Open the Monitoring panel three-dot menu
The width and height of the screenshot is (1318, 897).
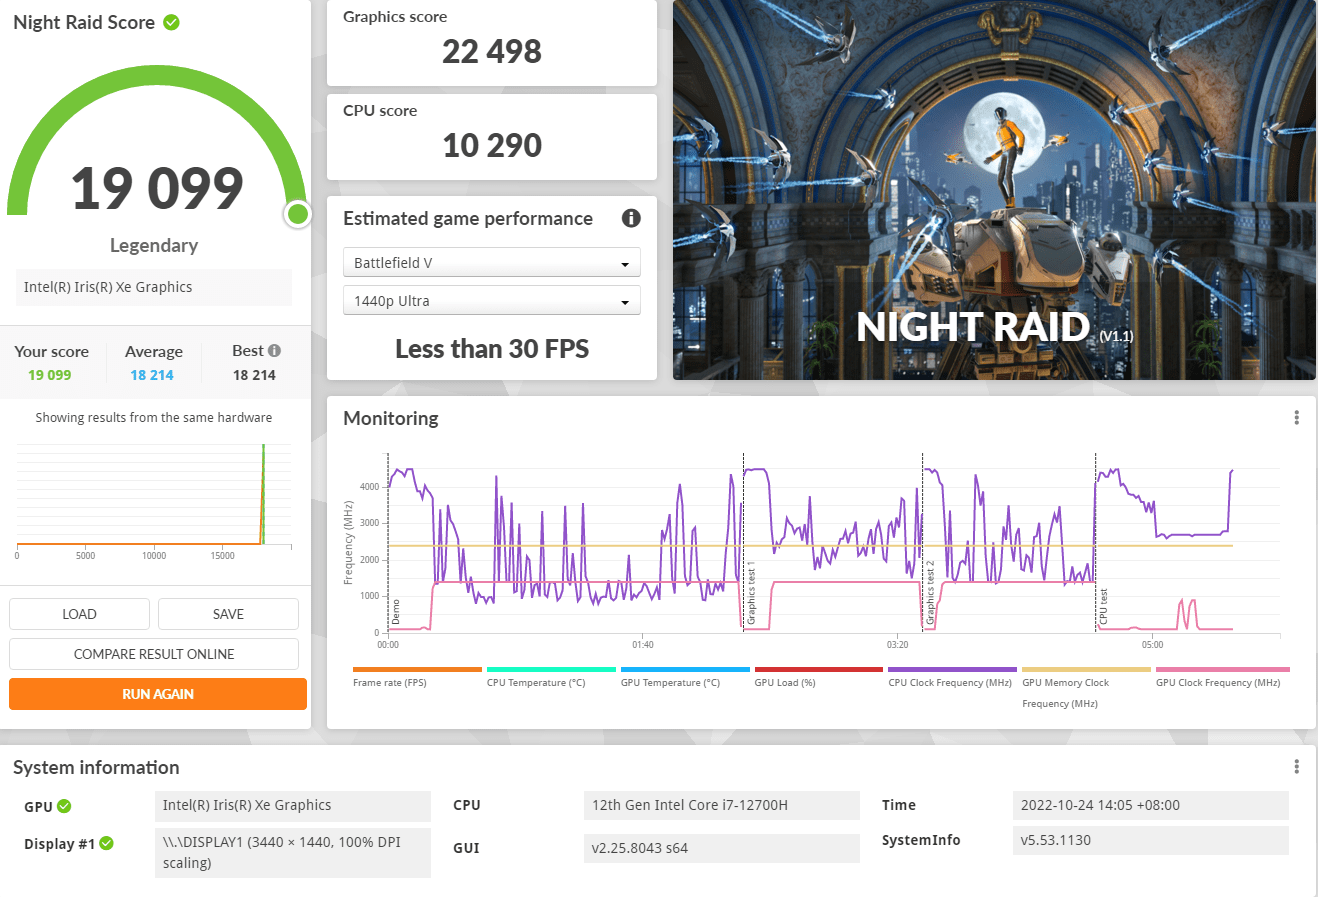point(1296,418)
